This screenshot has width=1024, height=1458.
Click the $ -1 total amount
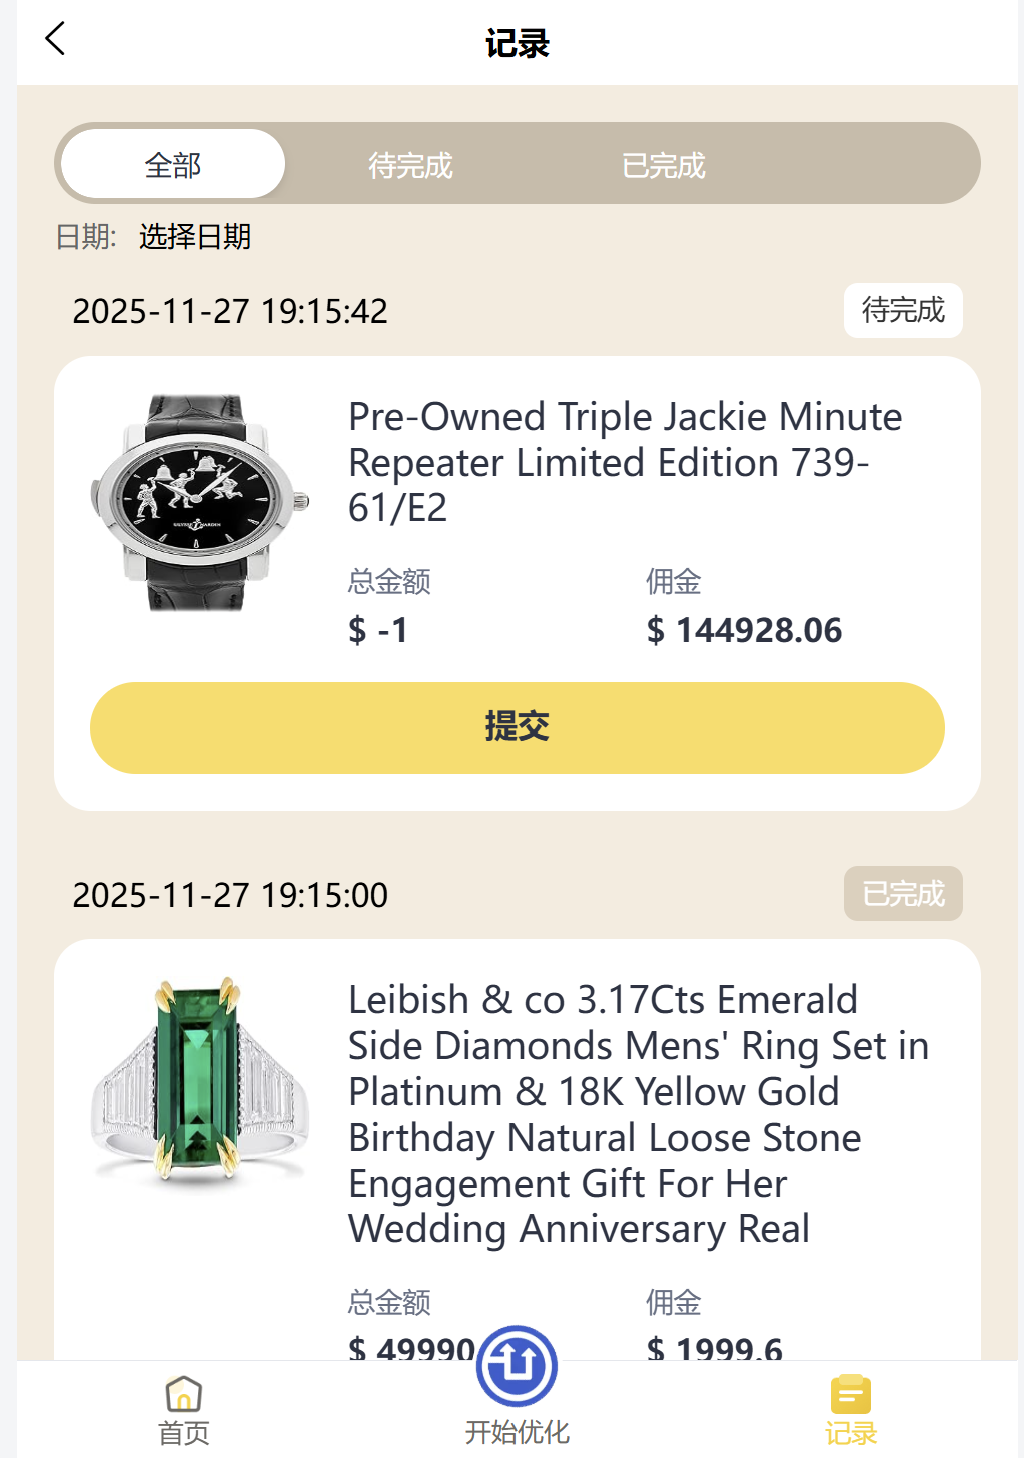click(378, 630)
